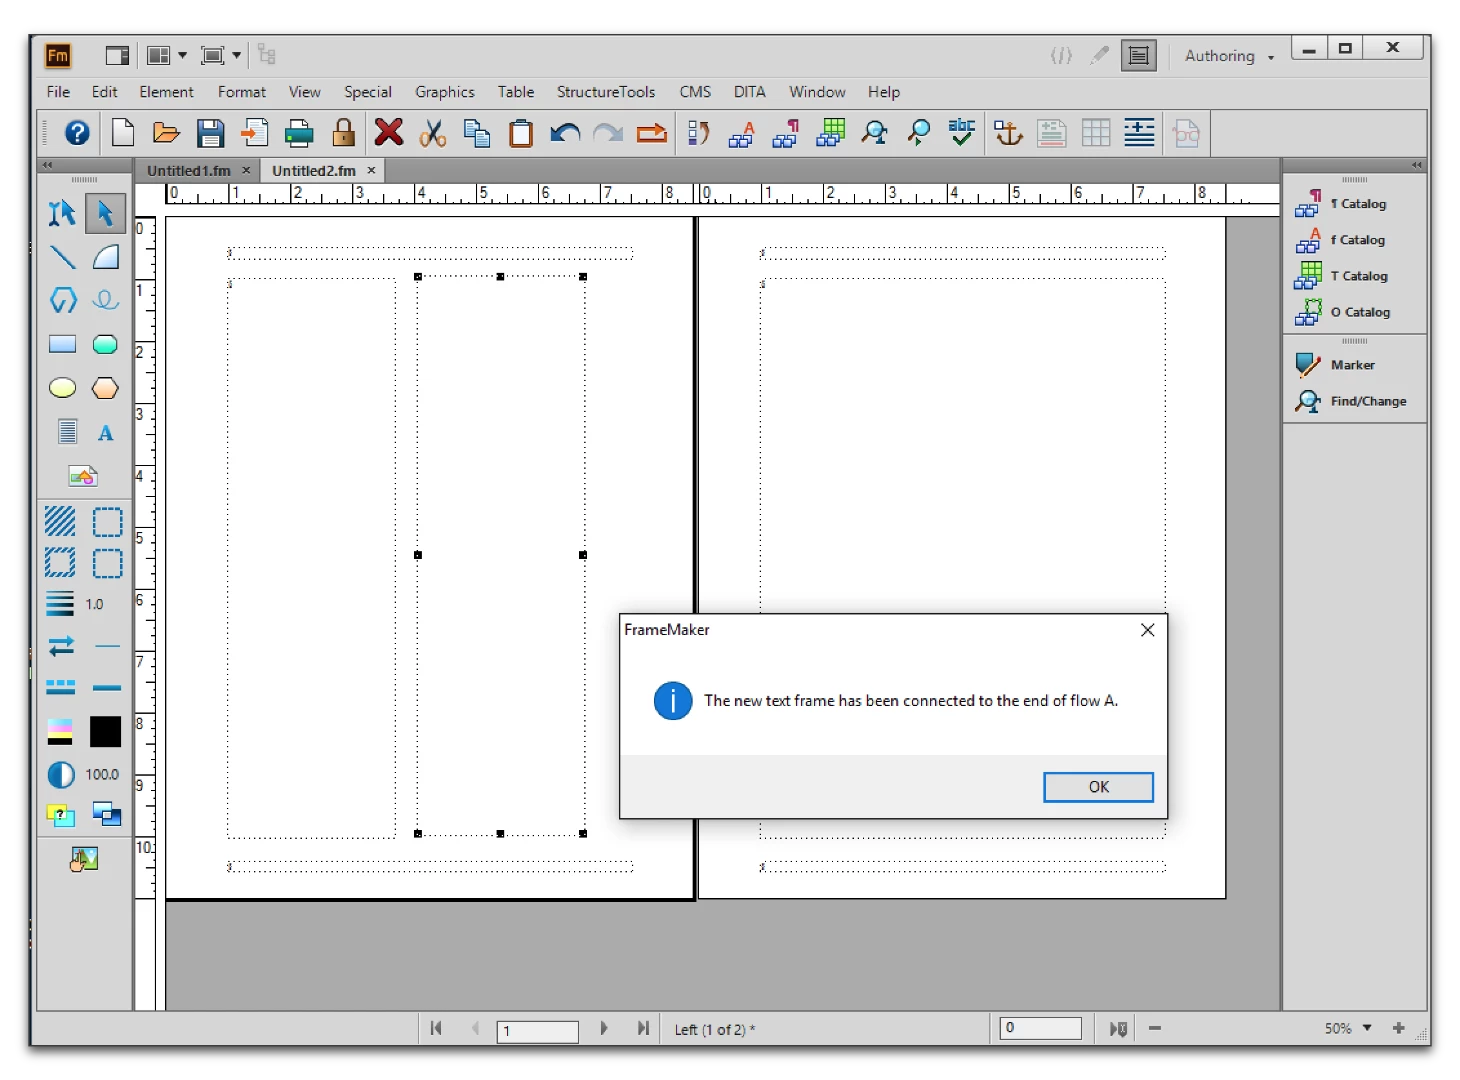Collapse the left tools panel
The height and width of the screenshot is (1080, 1460).
click(x=47, y=165)
